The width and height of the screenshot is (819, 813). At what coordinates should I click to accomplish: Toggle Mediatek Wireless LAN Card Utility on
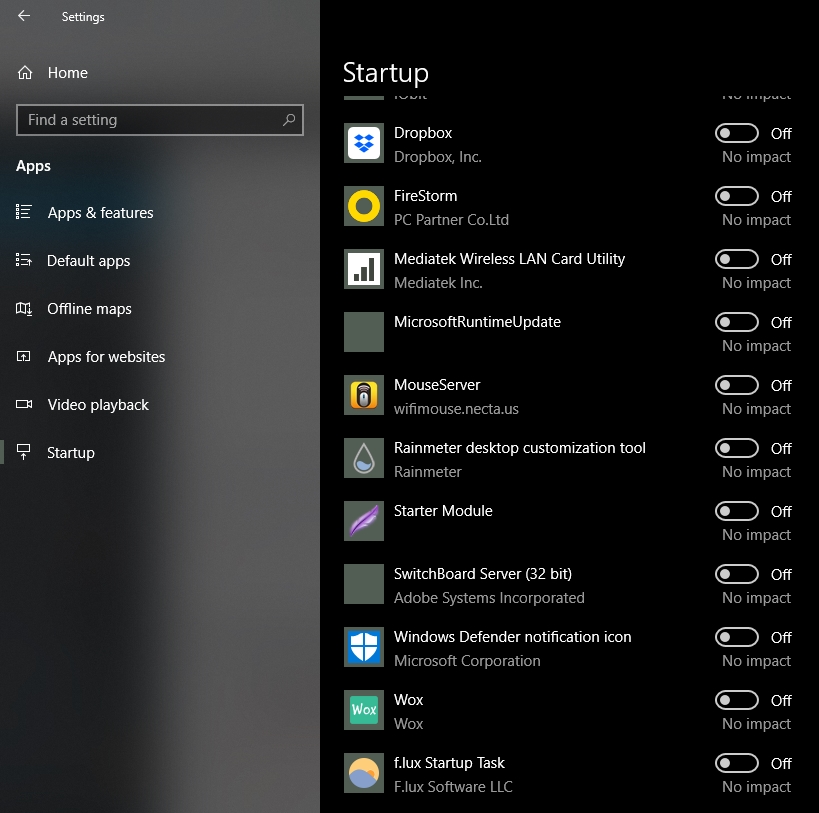click(x=736, y=259)
